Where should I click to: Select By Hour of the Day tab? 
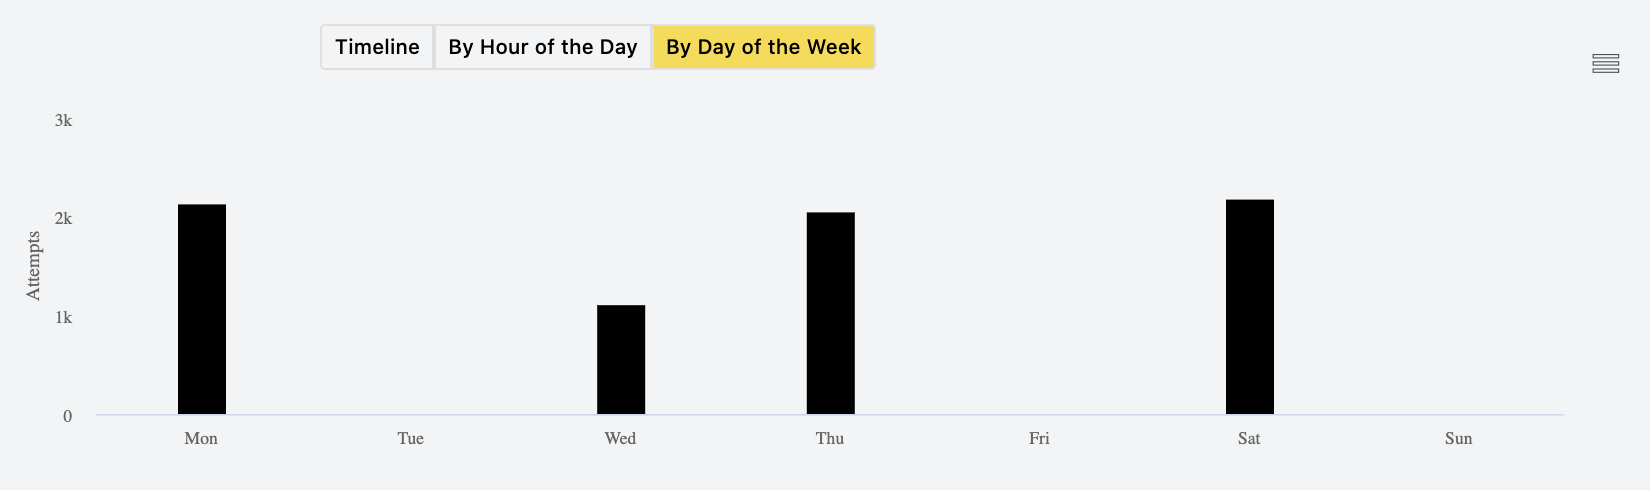point(543,47)
